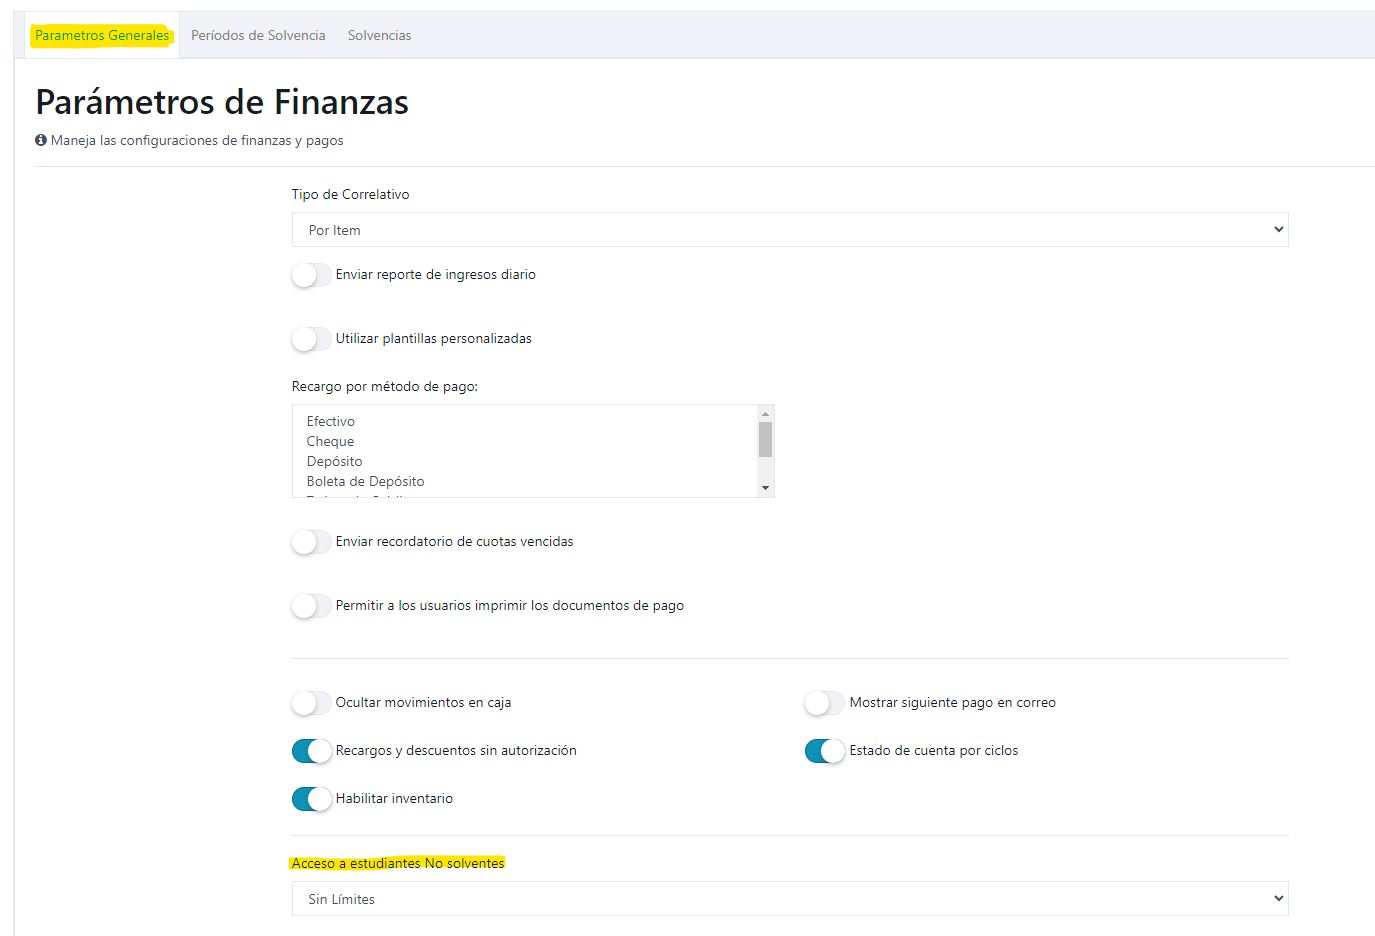Open the Solvencias tab
Image resolution: width=1375 pixels, height=936 pixels.
(380, 35)
